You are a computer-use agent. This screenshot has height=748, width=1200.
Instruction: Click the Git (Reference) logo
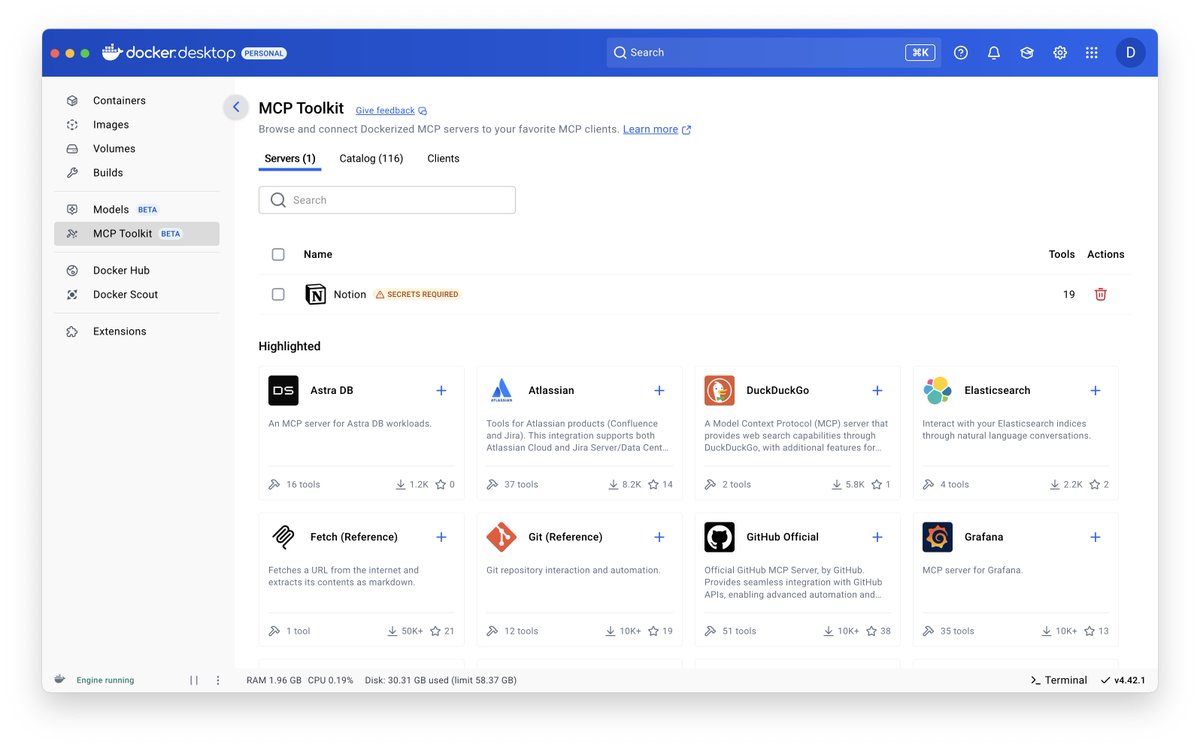501,537
